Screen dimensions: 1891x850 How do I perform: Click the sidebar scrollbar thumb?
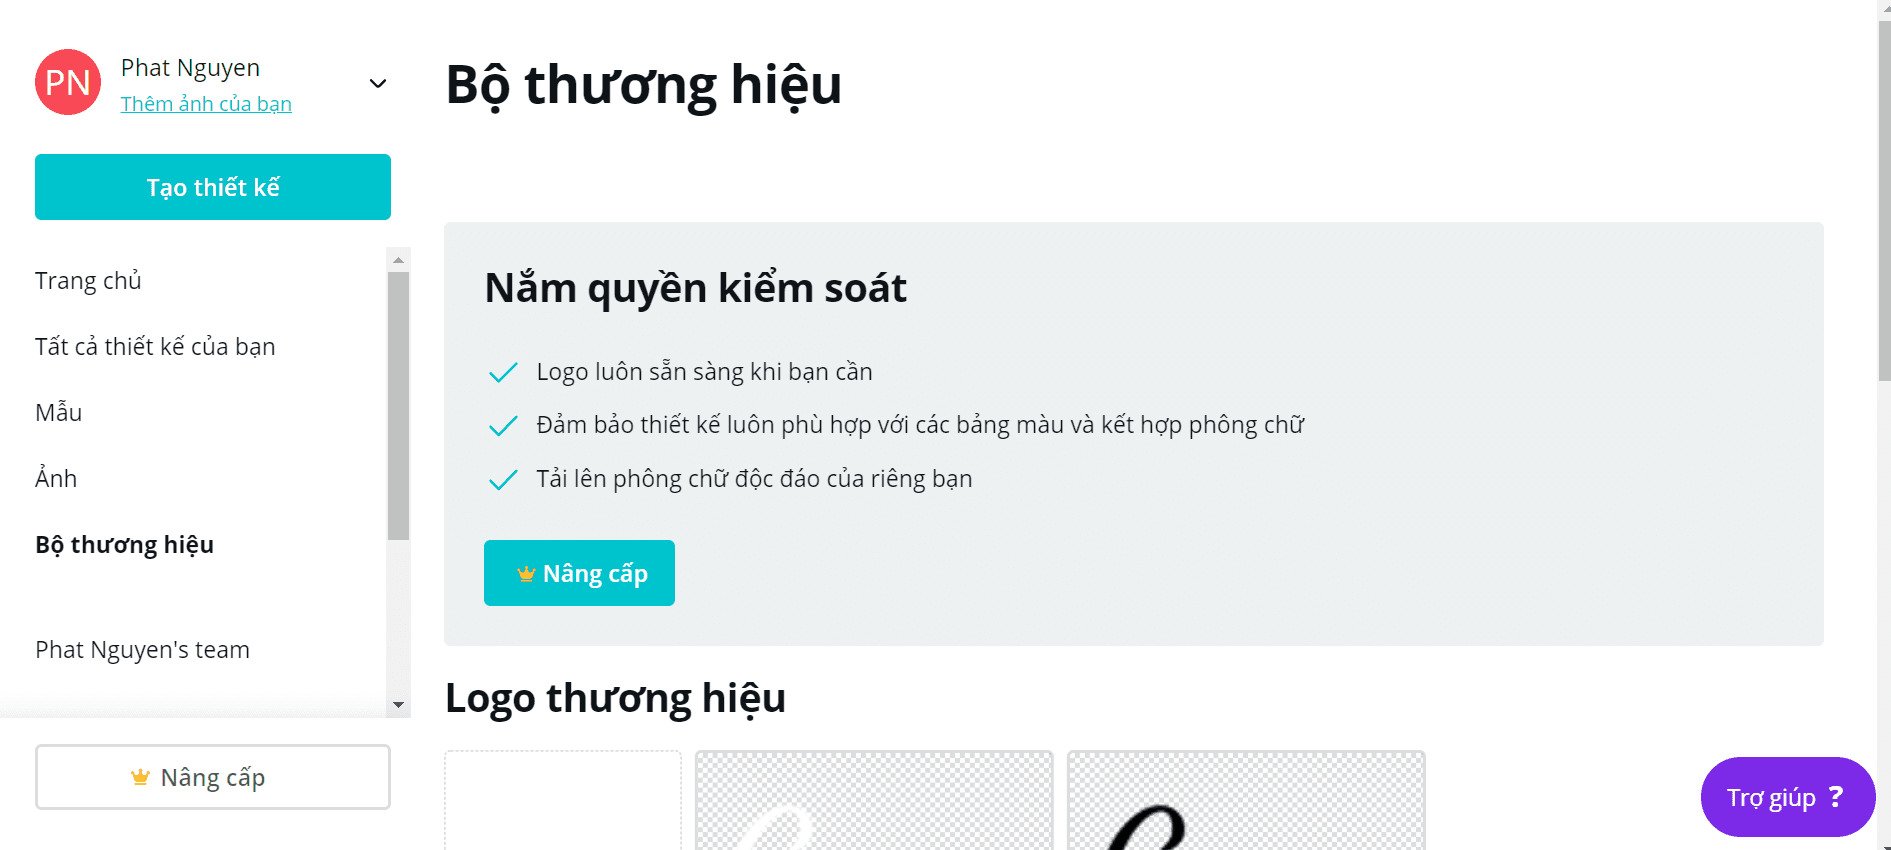[398, 406]
